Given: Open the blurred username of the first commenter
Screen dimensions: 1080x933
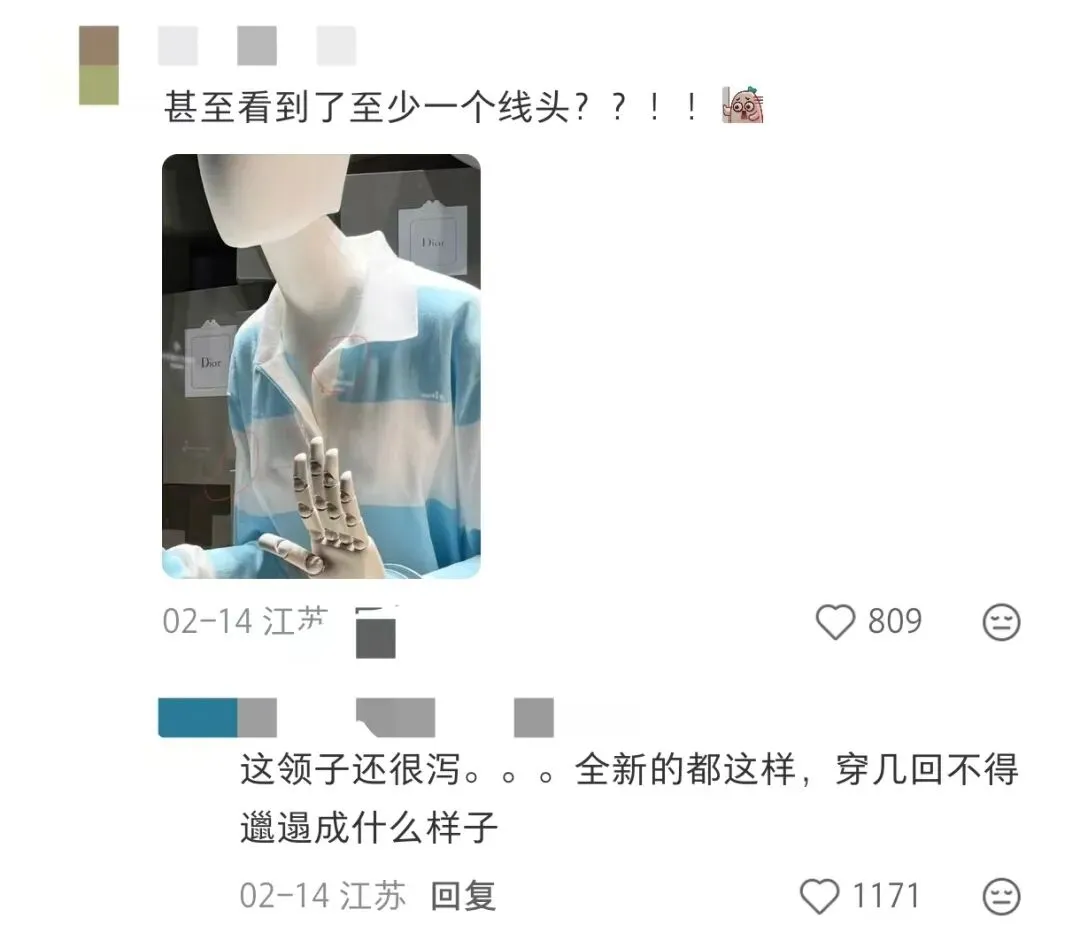Looking at the screenshot, I should point(257,45).
